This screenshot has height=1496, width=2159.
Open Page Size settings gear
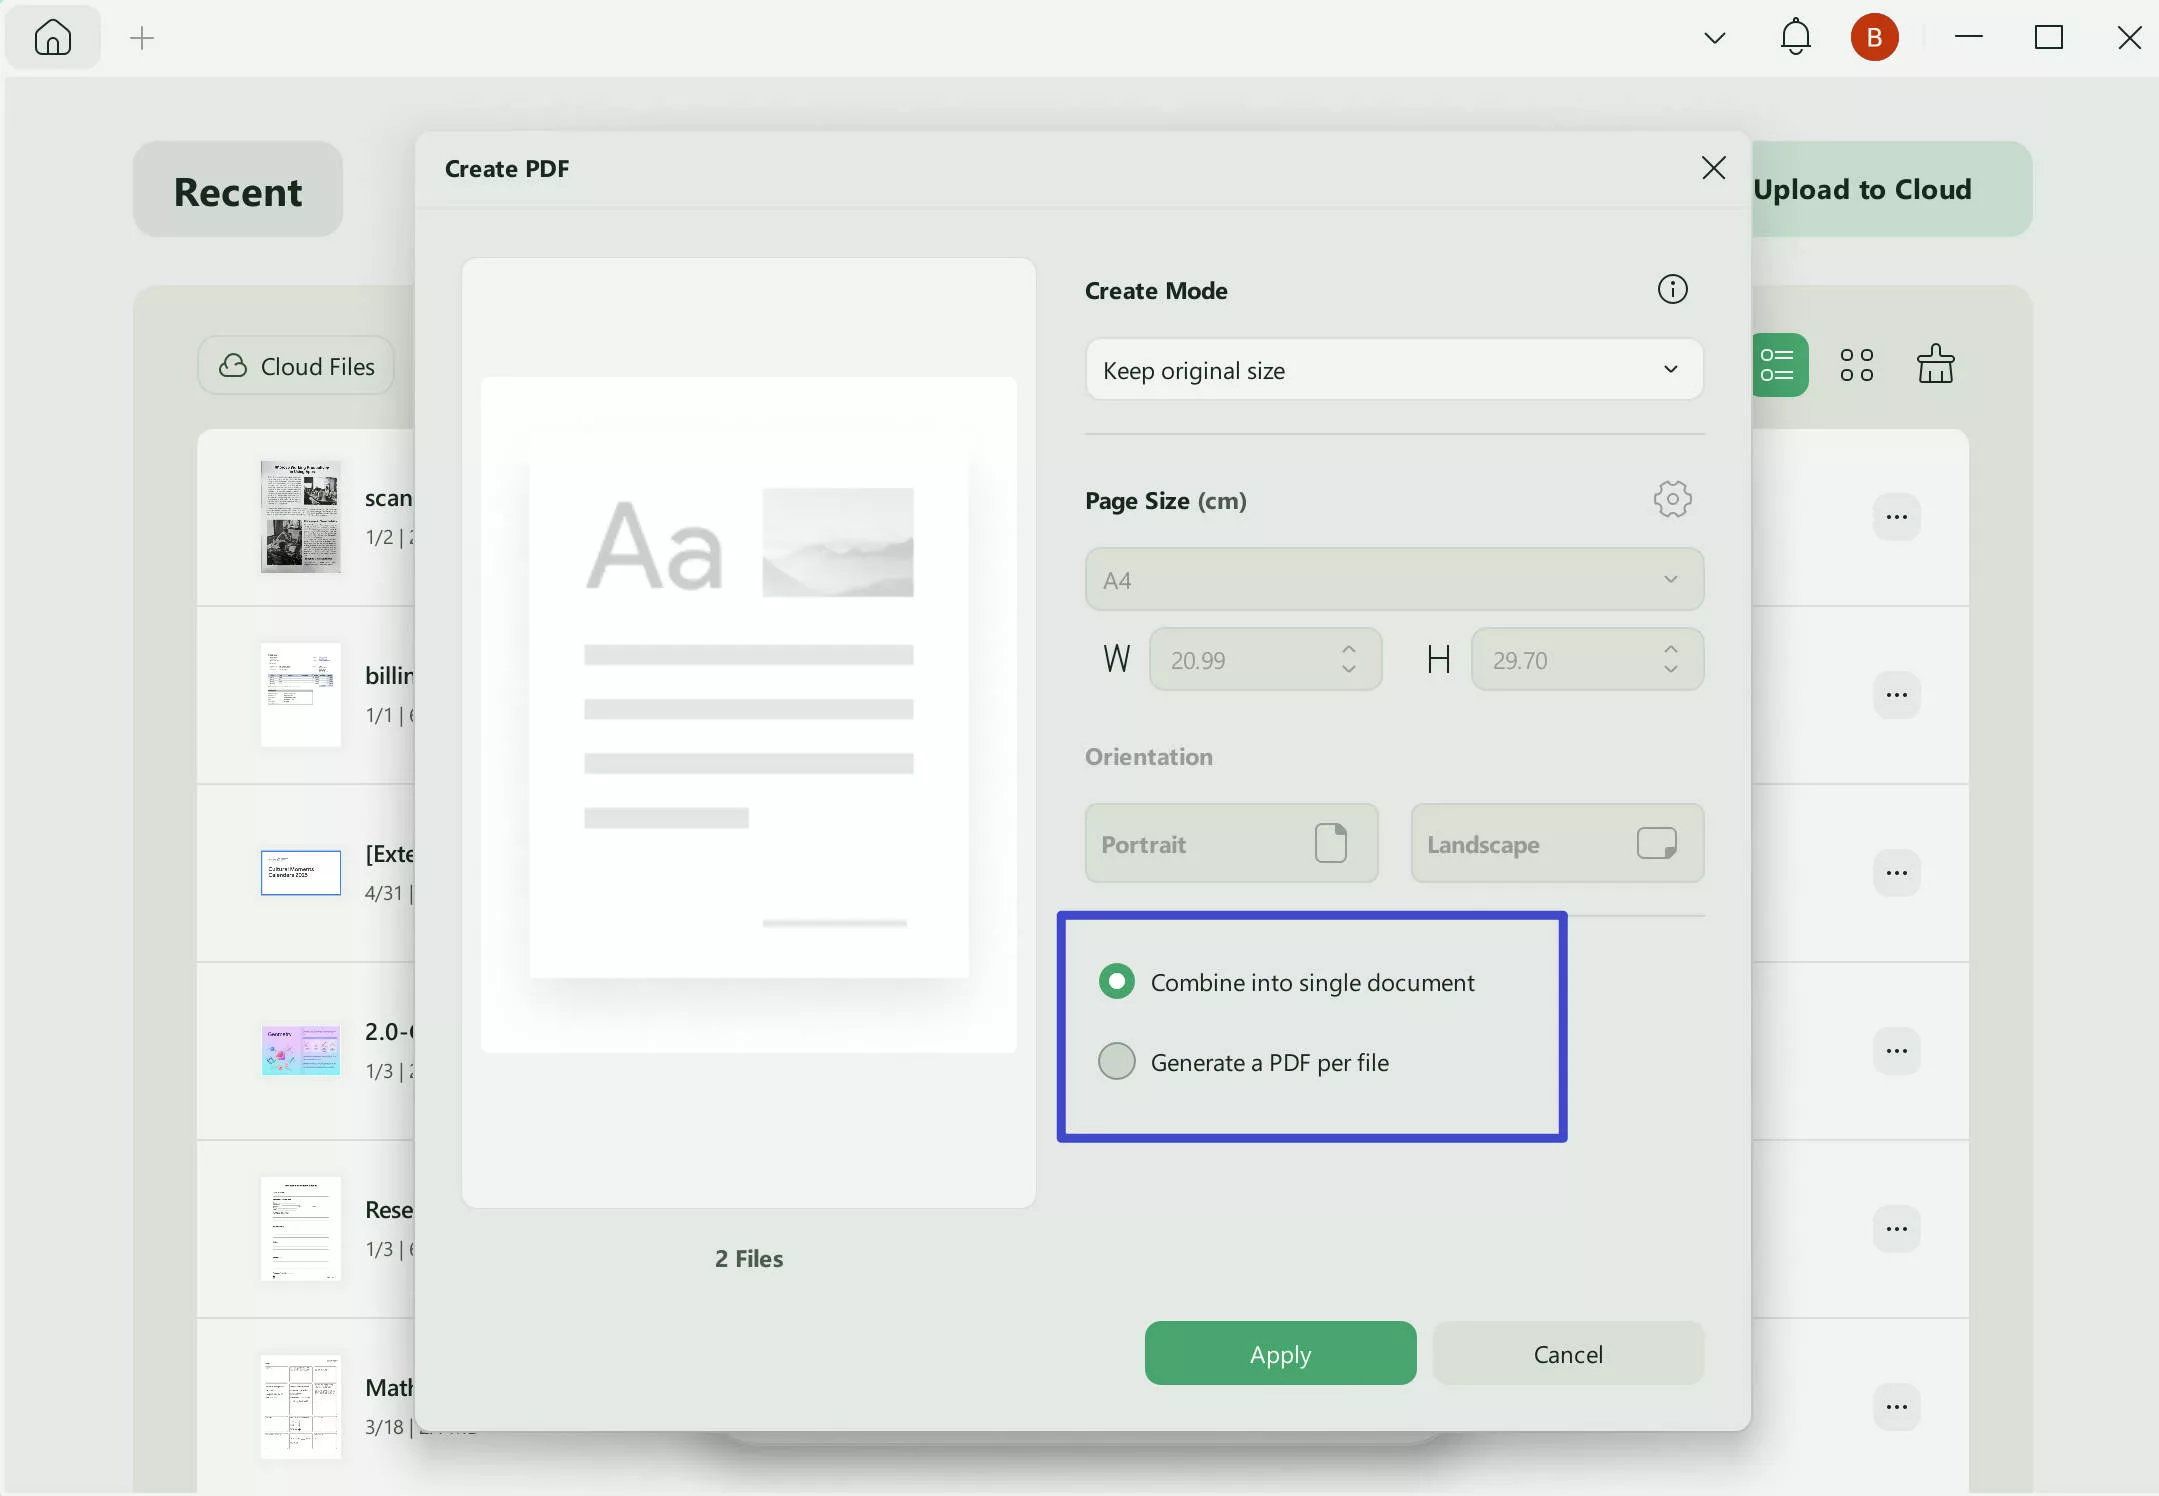1672,499
